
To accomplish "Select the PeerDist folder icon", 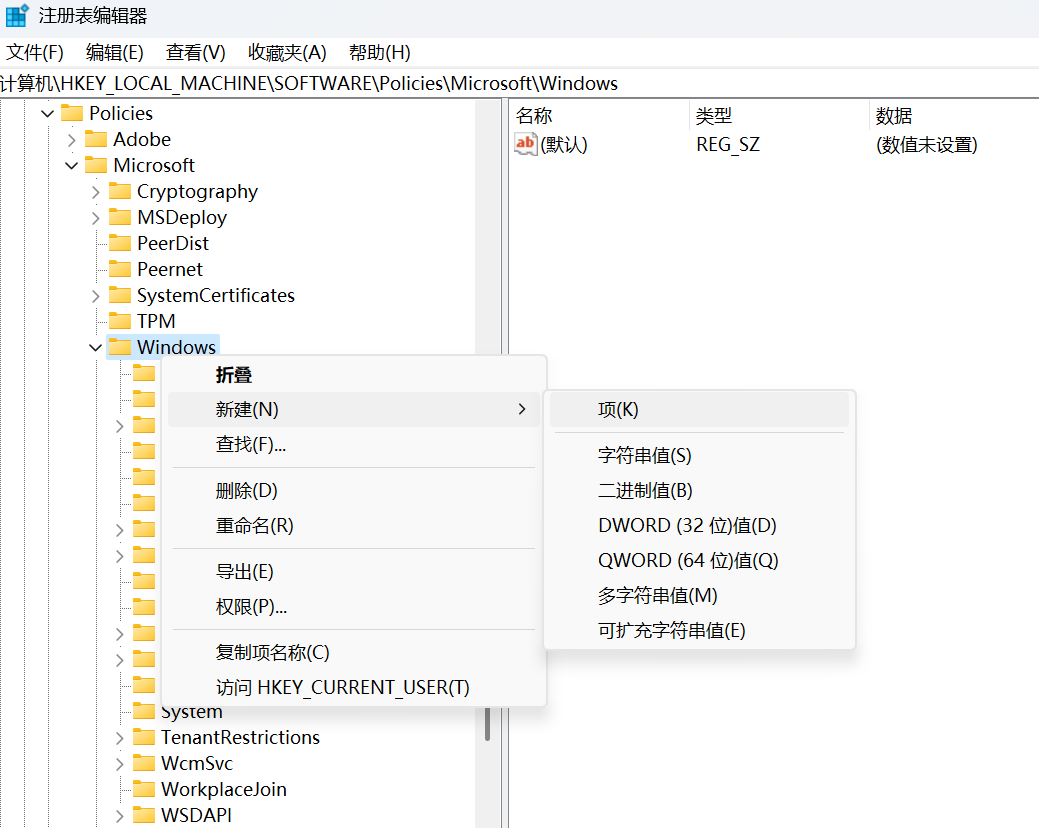I will coord(120,243).
